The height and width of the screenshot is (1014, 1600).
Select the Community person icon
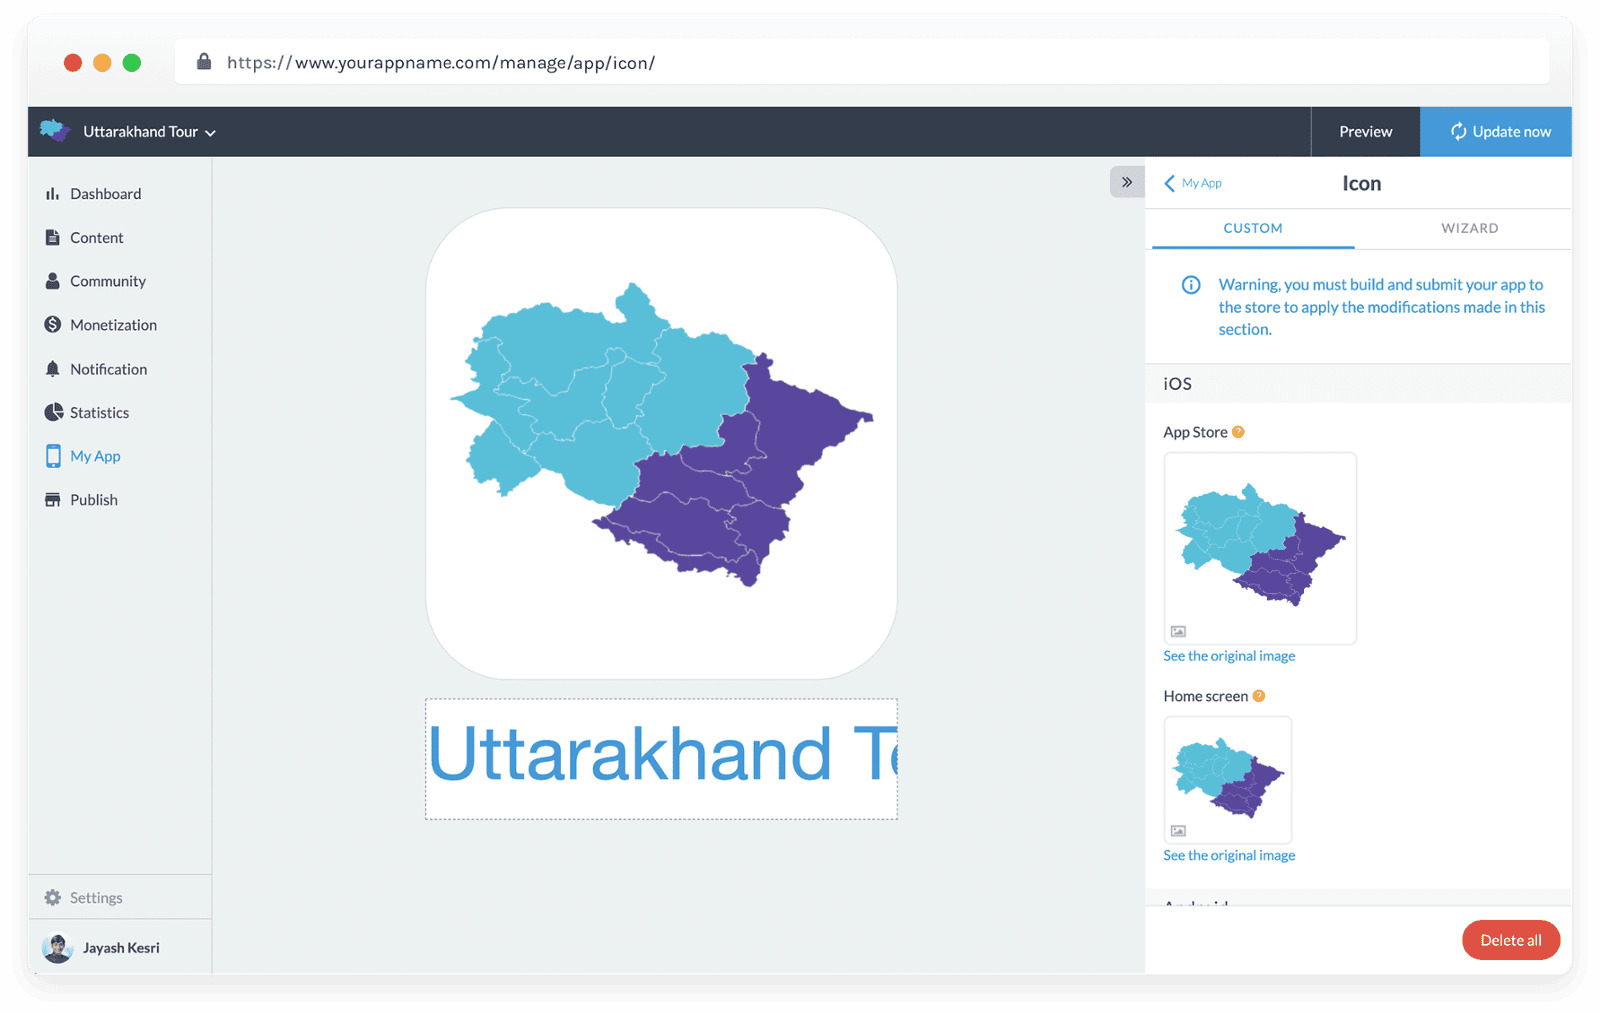[52, 281]
